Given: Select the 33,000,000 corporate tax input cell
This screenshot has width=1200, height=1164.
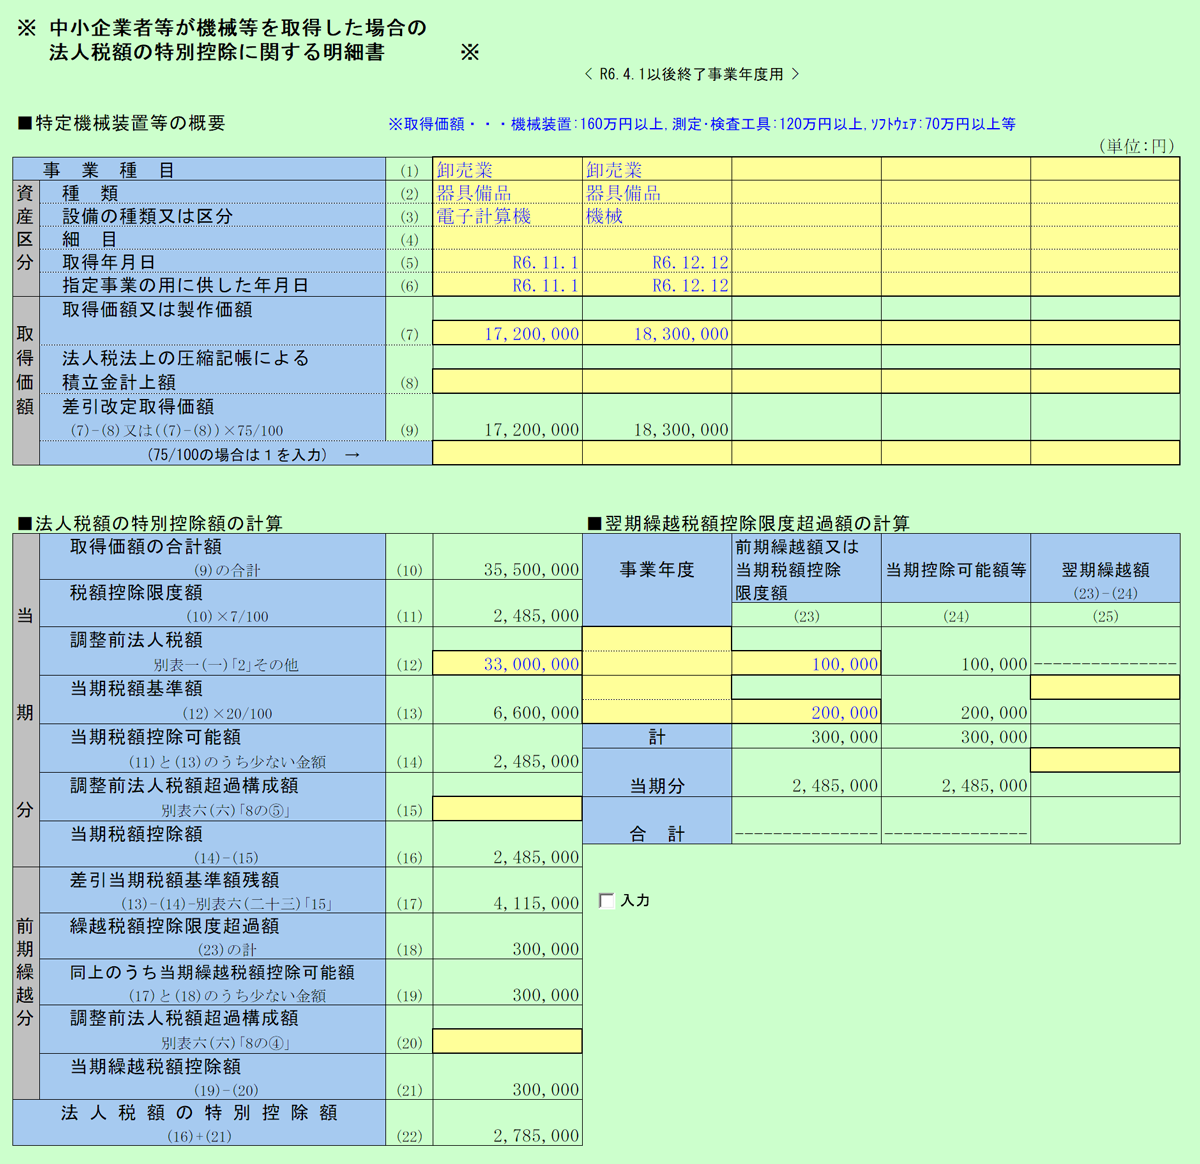Looking at the screenshot, I should pos(508,663).
